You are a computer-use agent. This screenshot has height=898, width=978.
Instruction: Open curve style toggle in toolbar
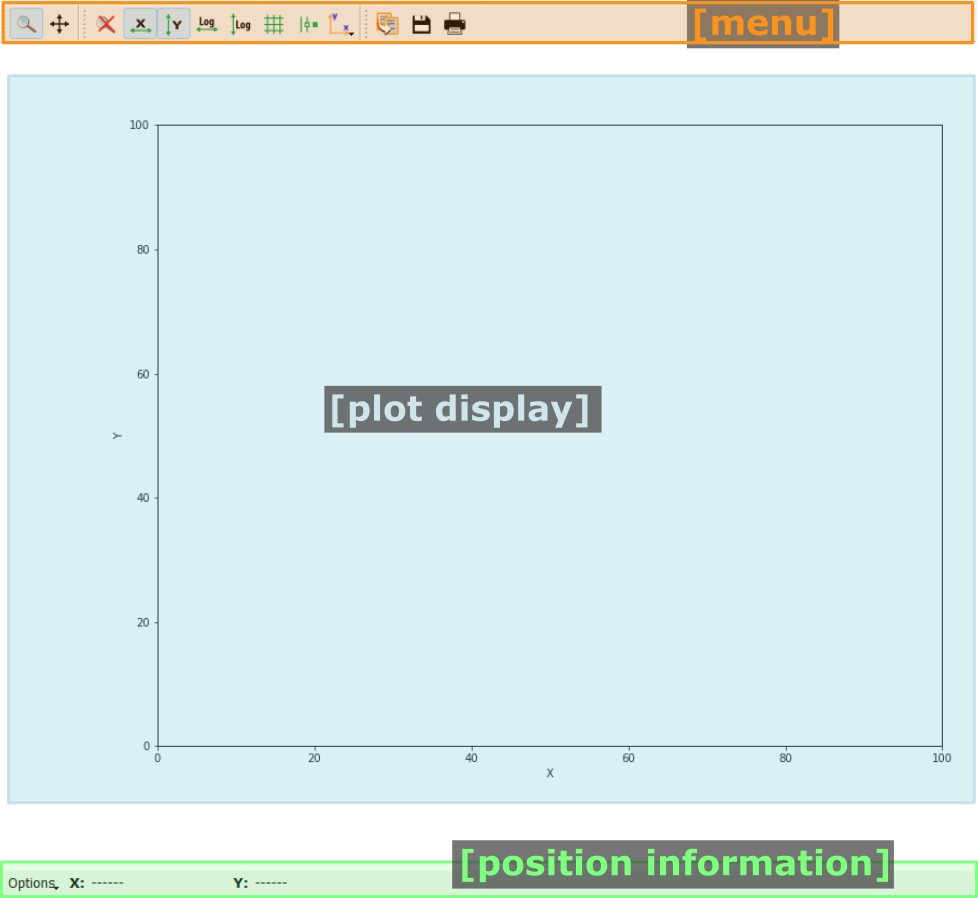click(x=308, y=24)
